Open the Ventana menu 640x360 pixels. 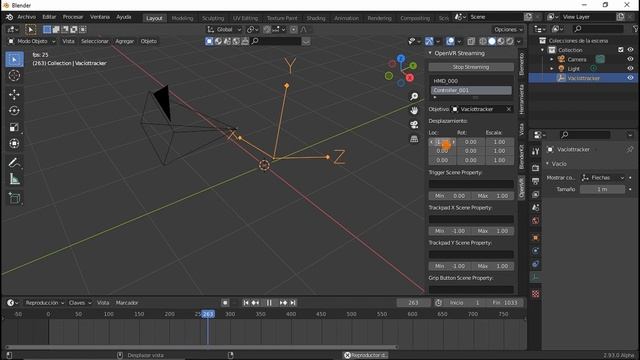pos(100,17)
